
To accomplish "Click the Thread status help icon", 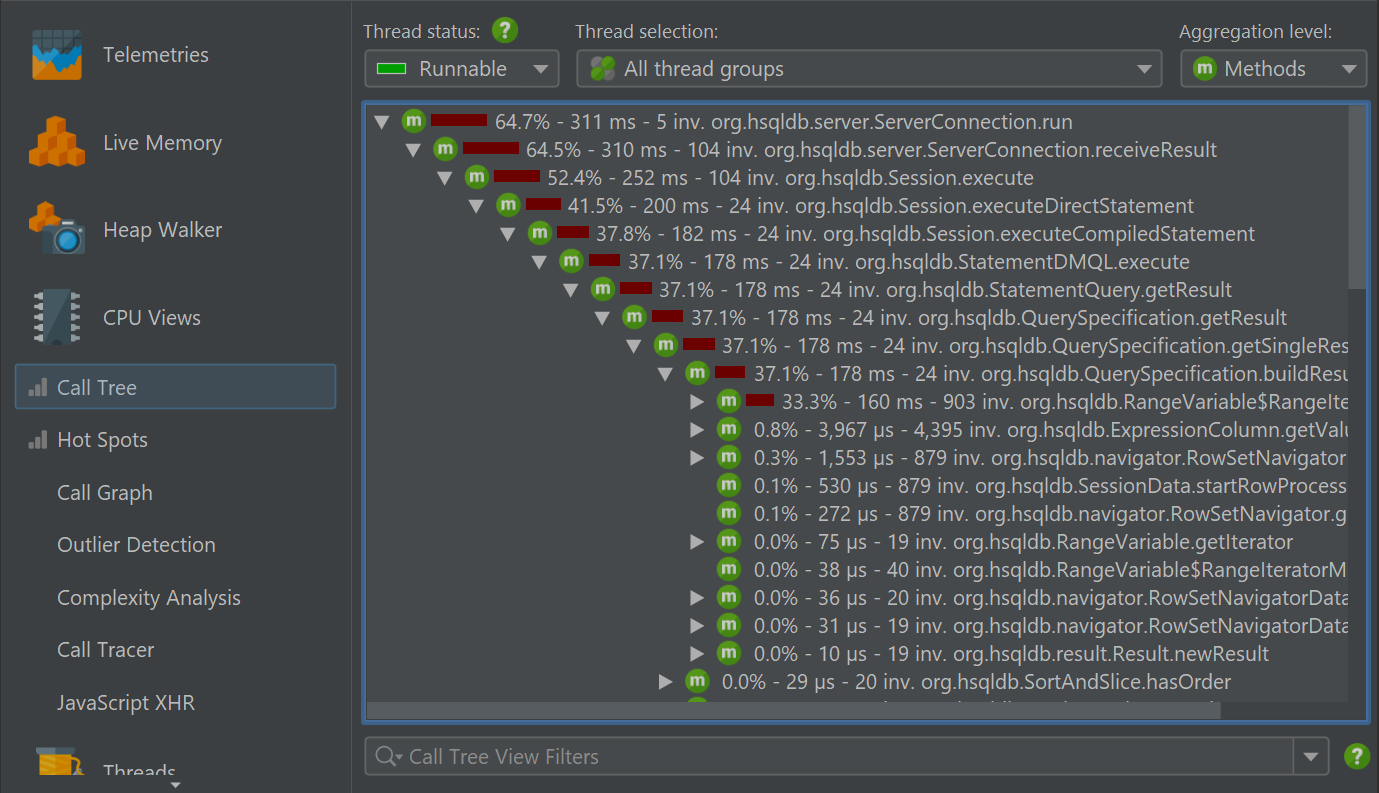I will coord(505,31).
